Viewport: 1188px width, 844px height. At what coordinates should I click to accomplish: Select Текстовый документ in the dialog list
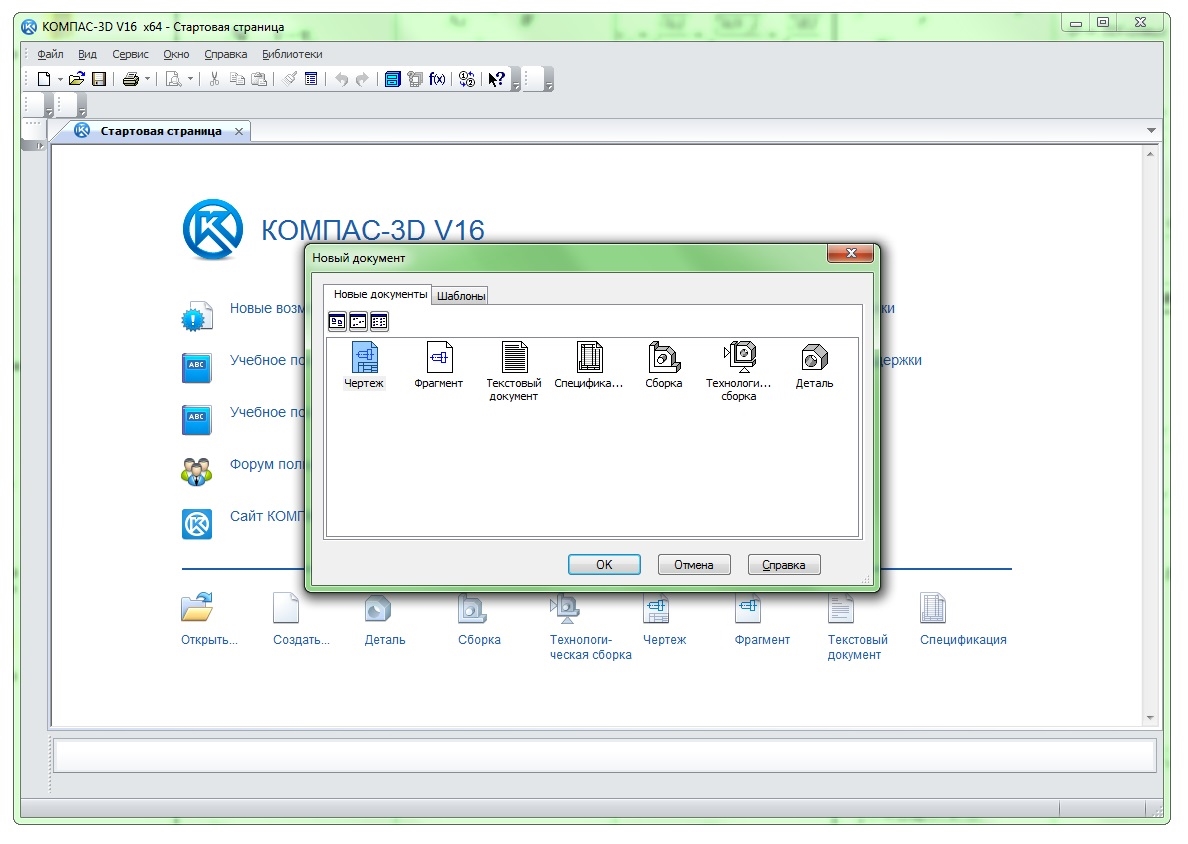[514, 371]
